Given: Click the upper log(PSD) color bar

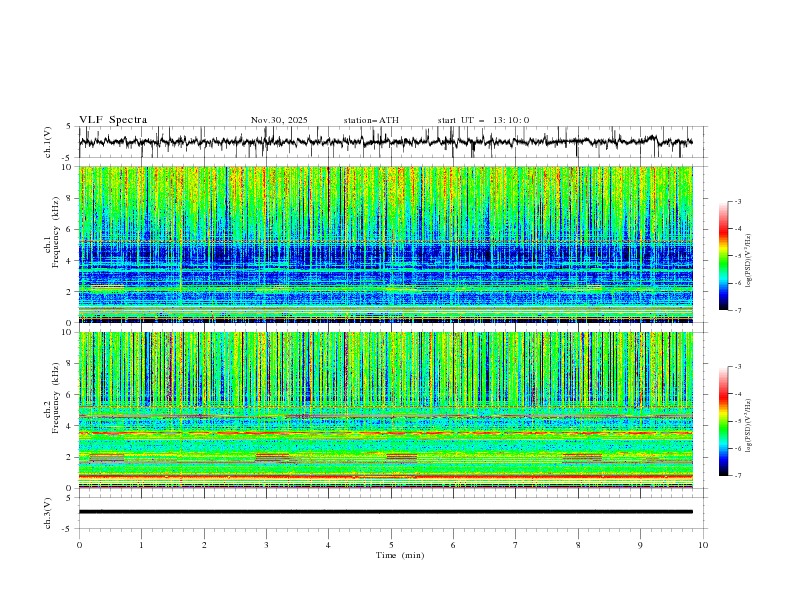Looking at the screenshot, I should pos(723,255).
